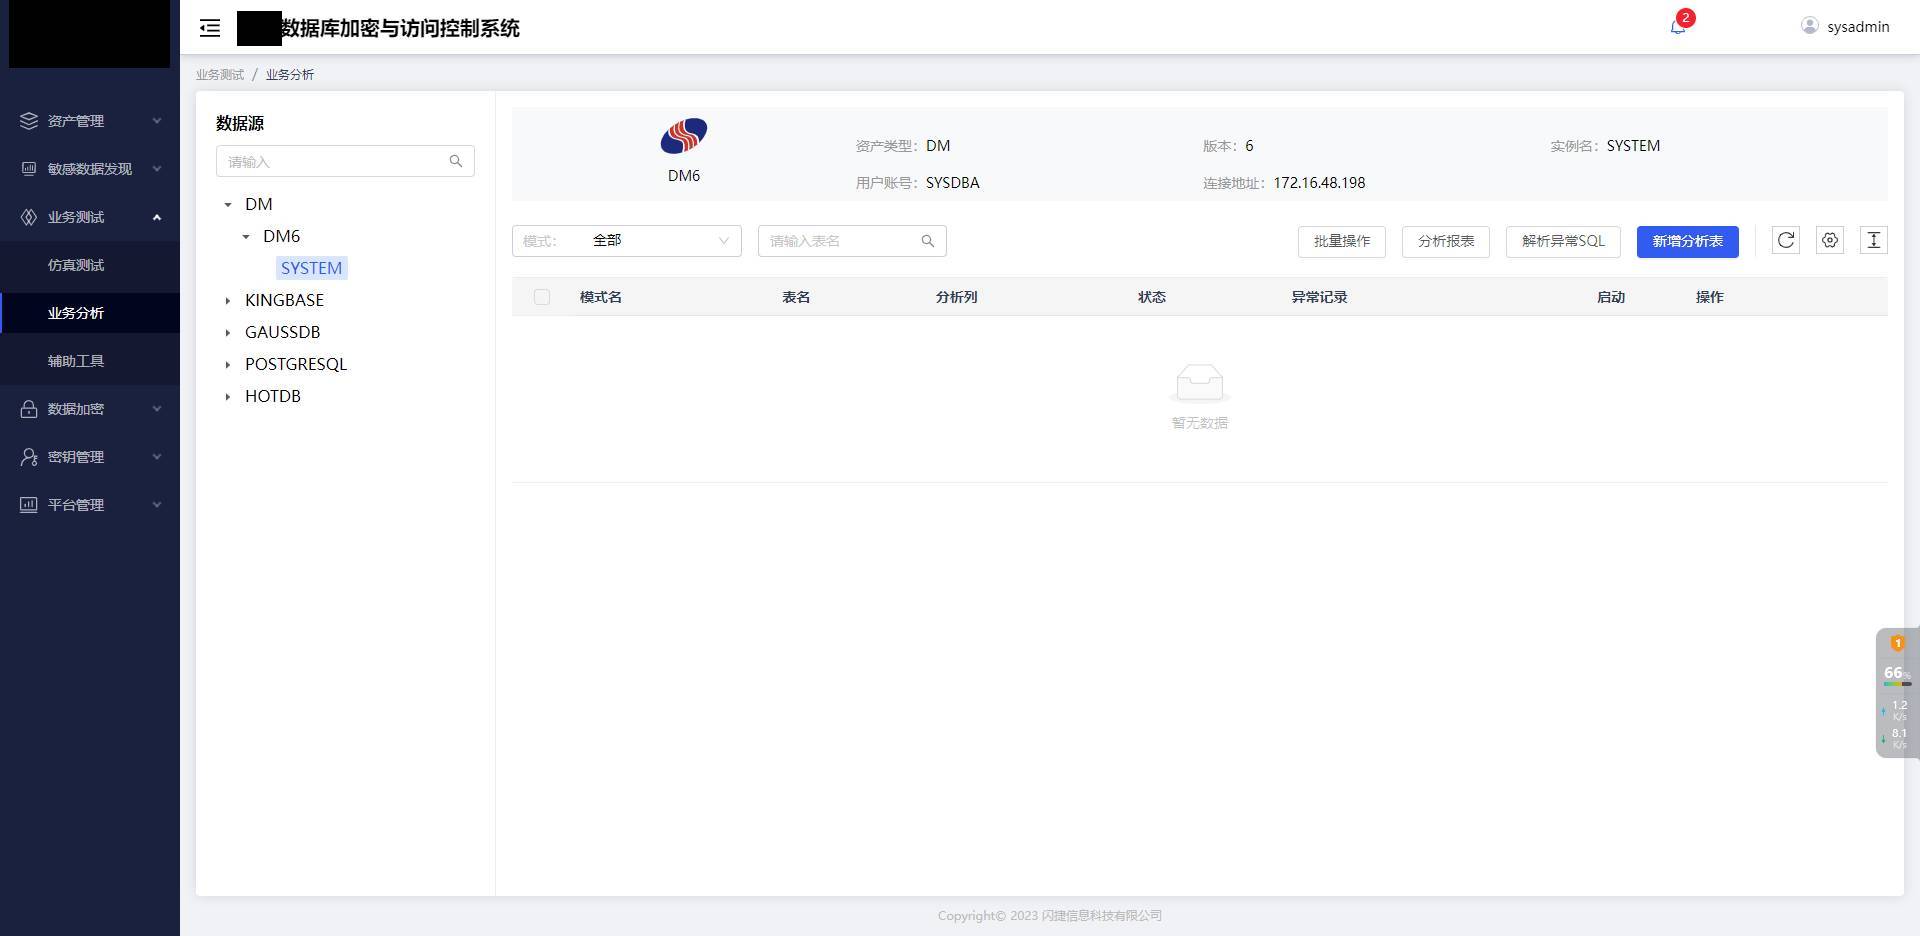Collapse the DM6 tree node arrow
Screen dimensions: 1920x936
tap(246, 237)
